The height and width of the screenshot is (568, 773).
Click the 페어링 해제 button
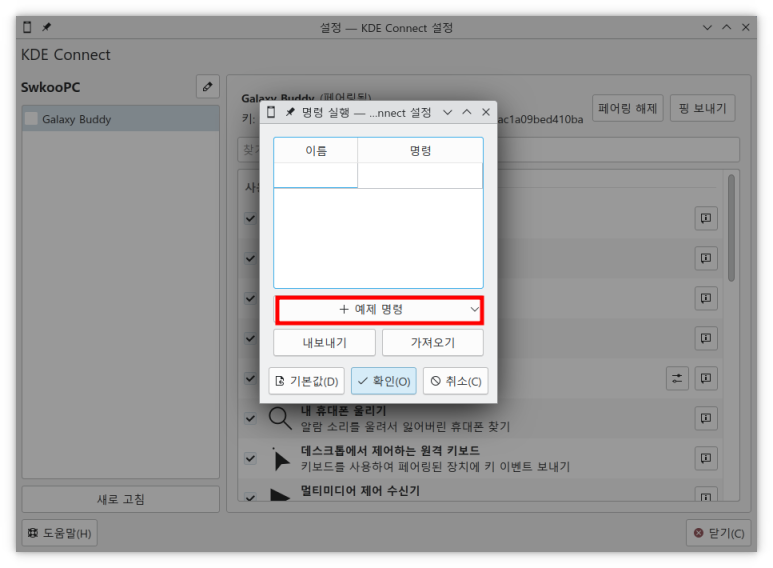pyautogui.click(x=628, y=108)
